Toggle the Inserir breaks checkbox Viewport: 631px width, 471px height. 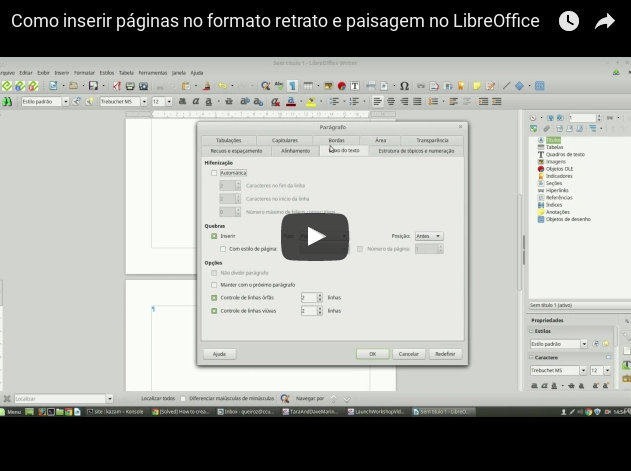coord(214,236)
